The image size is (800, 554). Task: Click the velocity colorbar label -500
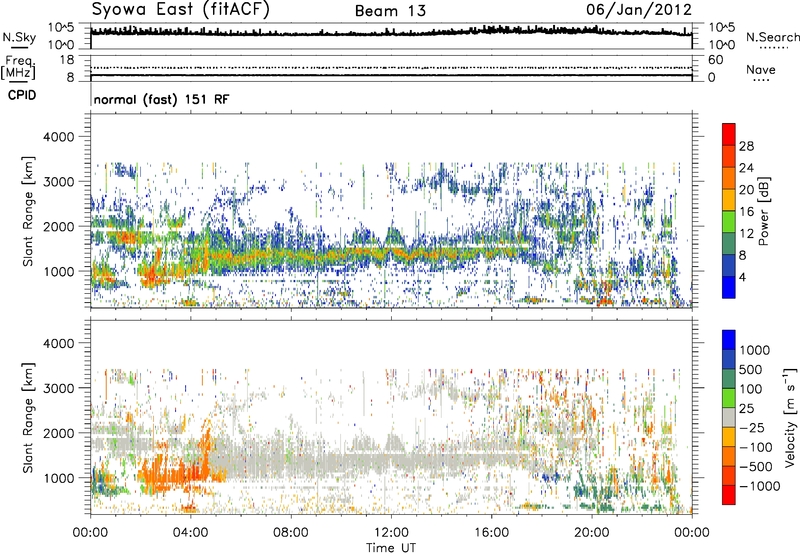756,467
